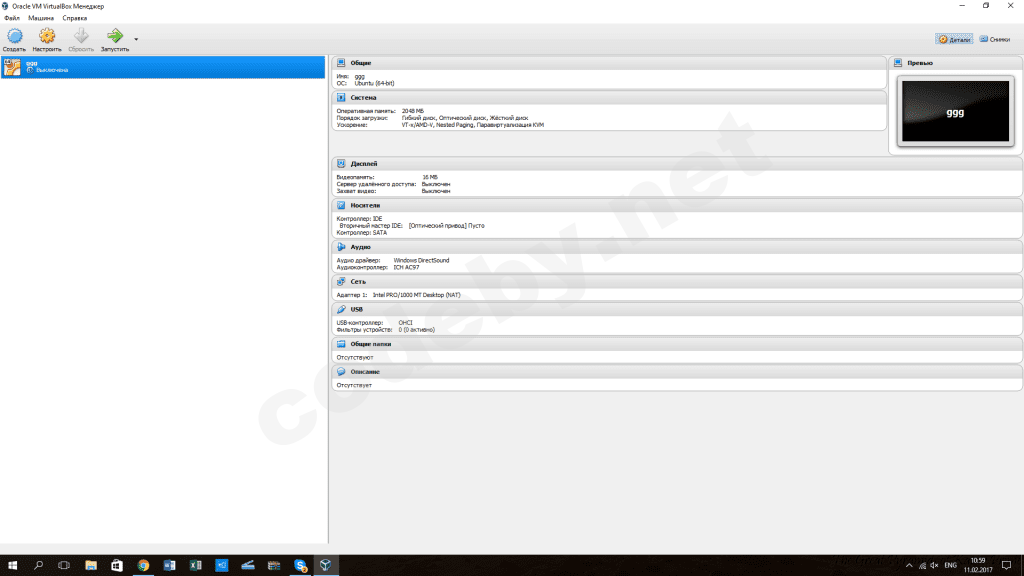
Task: Open Skype from the taskbar
Action: [x=300, y=566]
